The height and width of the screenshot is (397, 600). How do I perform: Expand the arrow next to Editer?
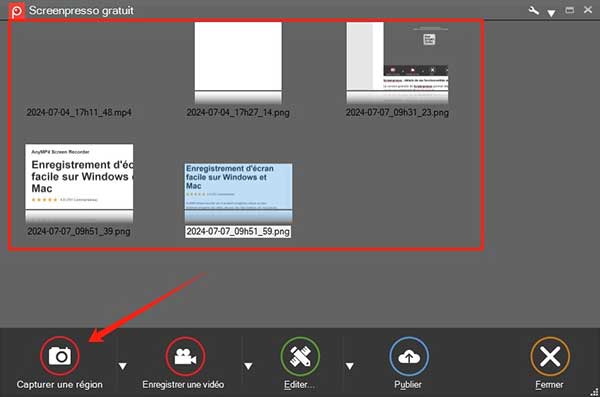349,366
